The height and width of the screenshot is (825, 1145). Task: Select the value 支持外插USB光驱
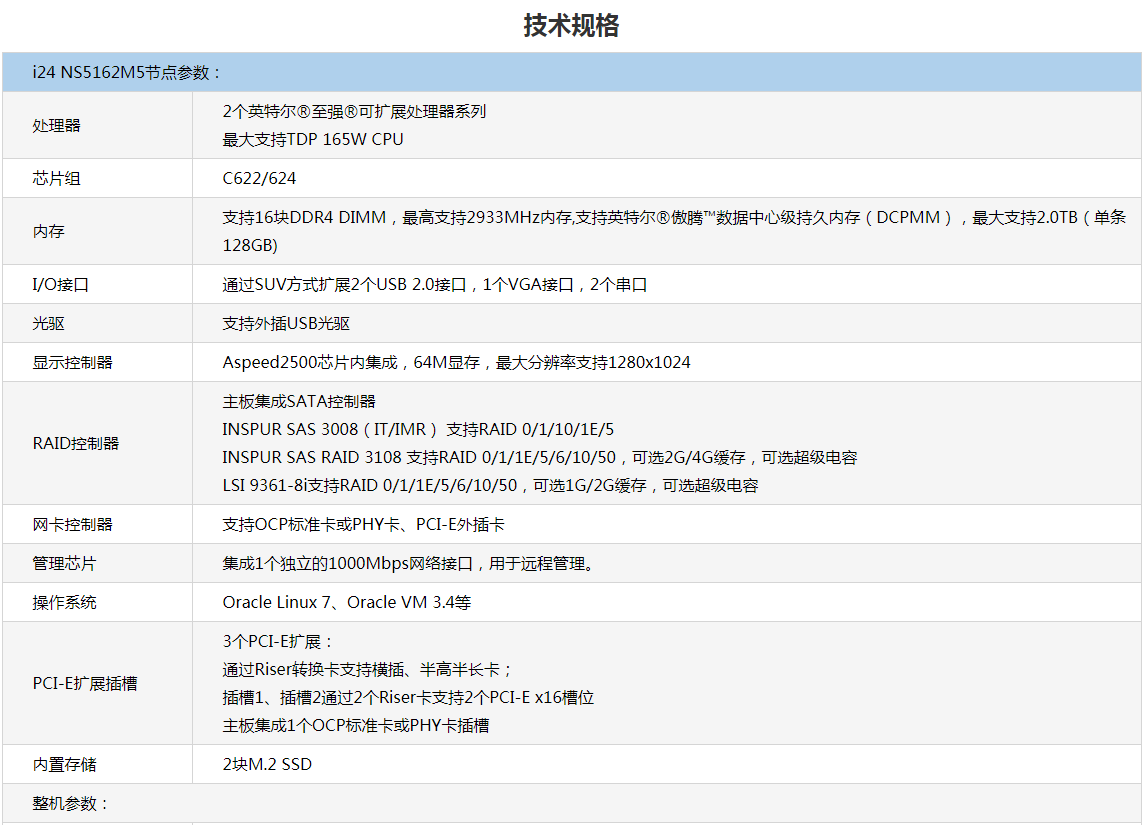286,323
